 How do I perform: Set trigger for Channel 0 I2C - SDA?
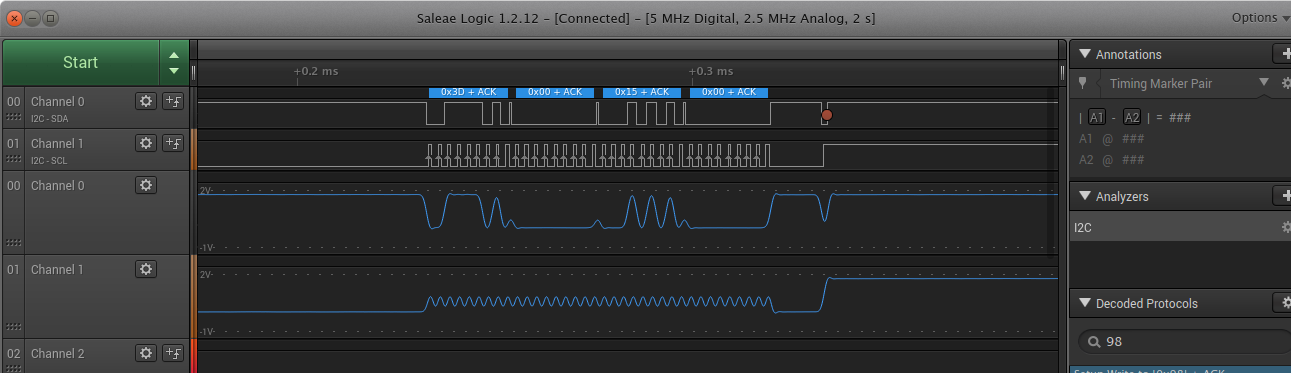tap(172, 101)
